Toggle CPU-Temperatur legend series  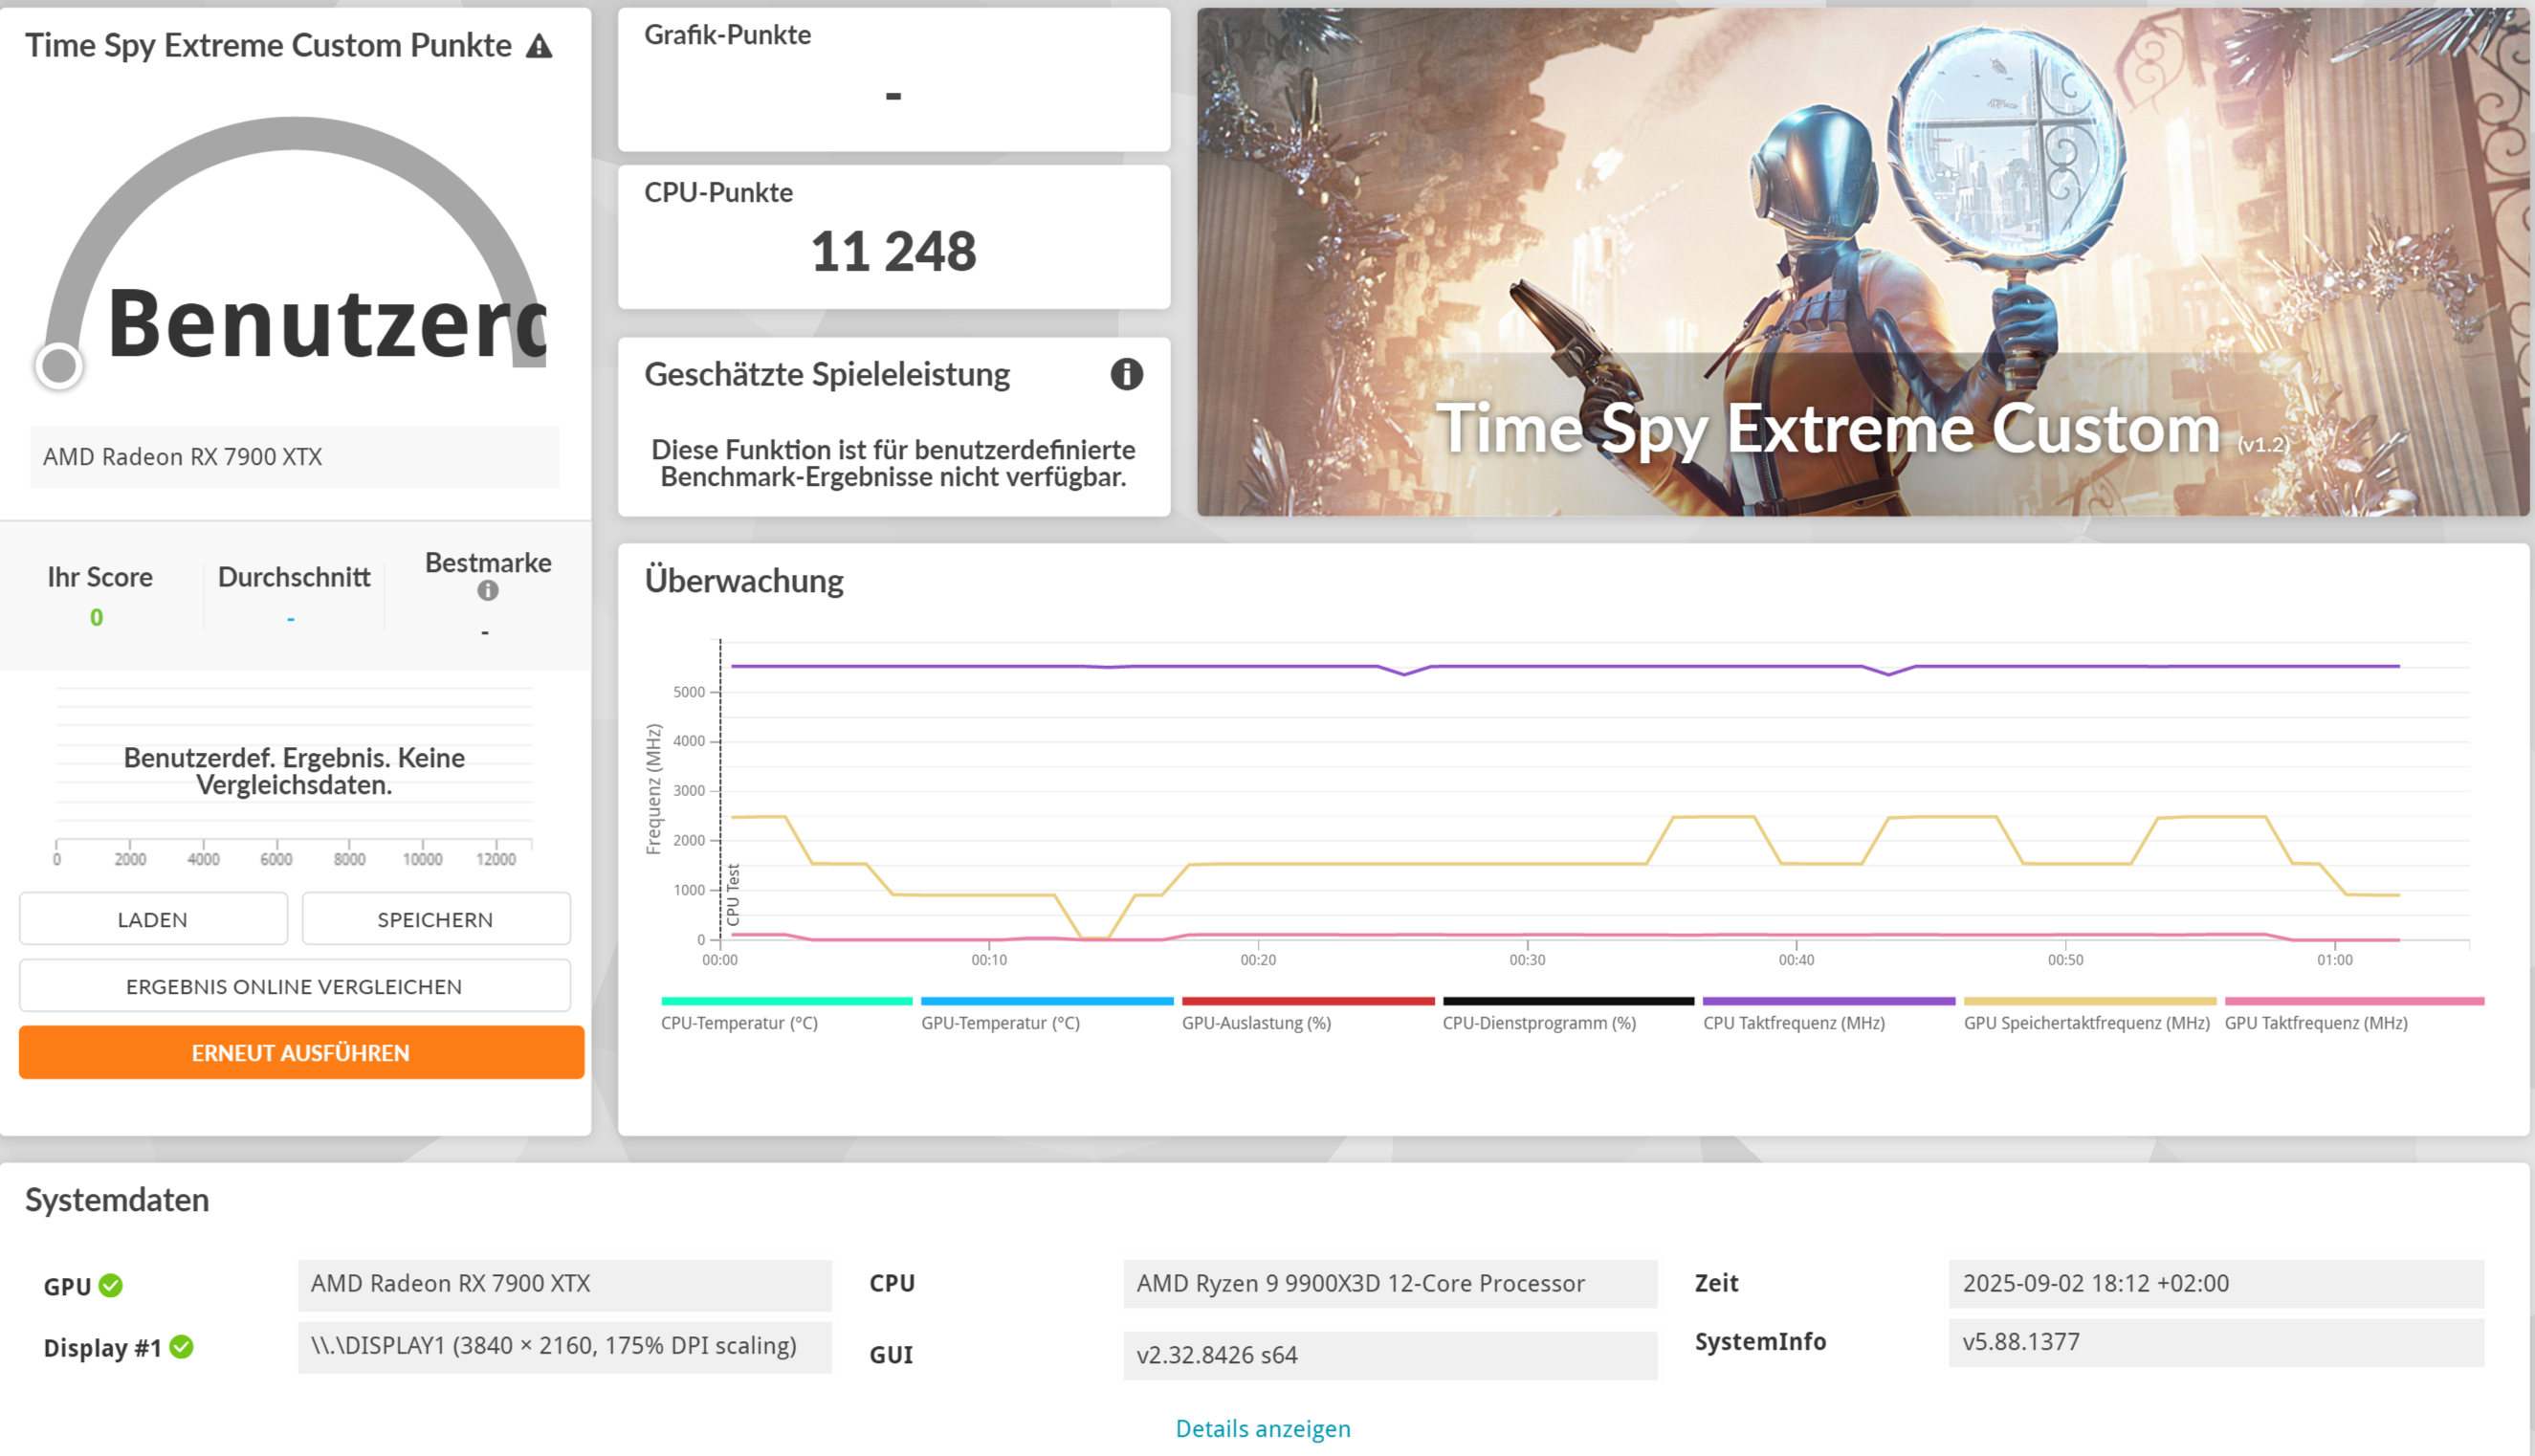739,1023
